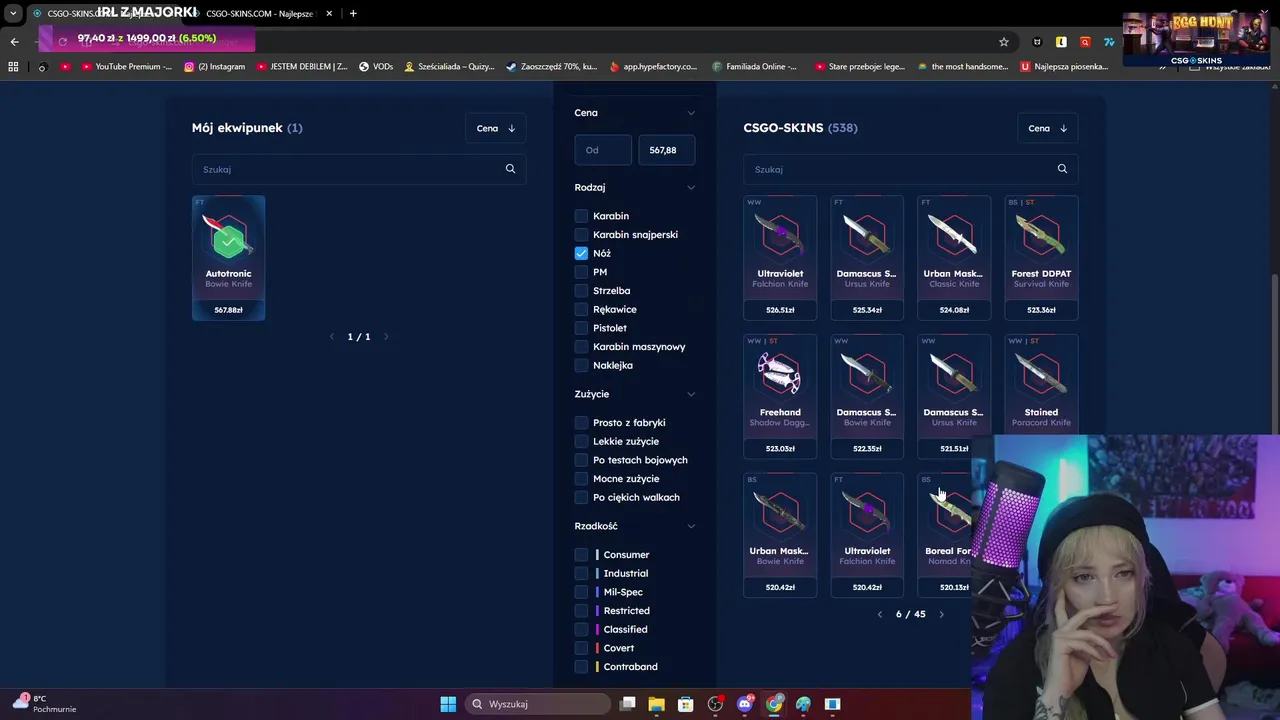
Task: Click the taskbar Wyszukaj search box
Action: tap(538, 704)
